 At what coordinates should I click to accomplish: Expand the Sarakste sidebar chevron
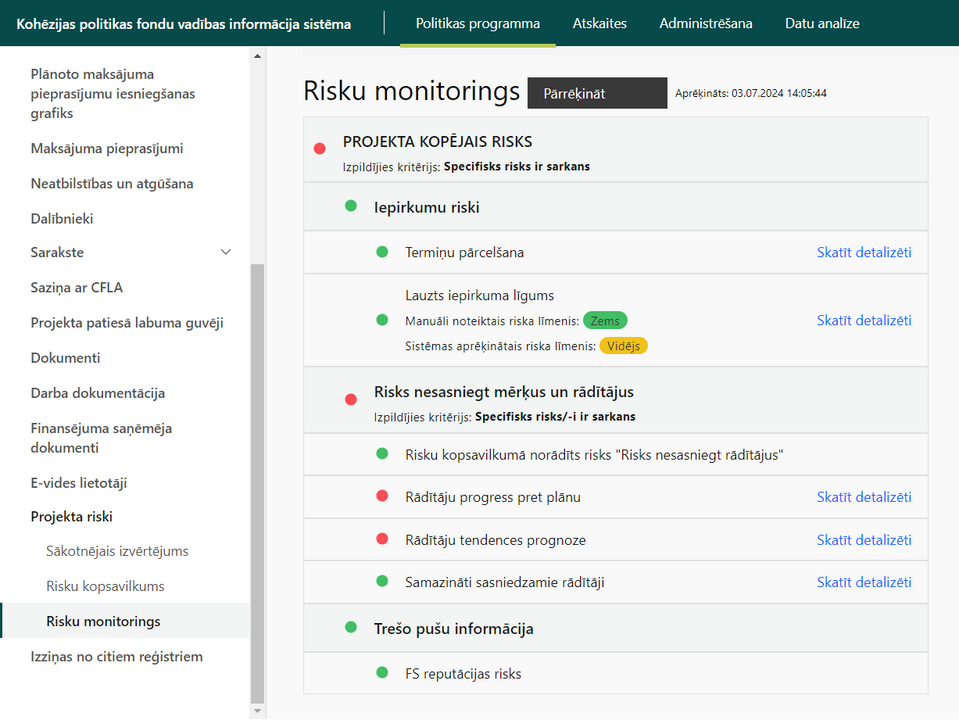(x=226, y=252)
